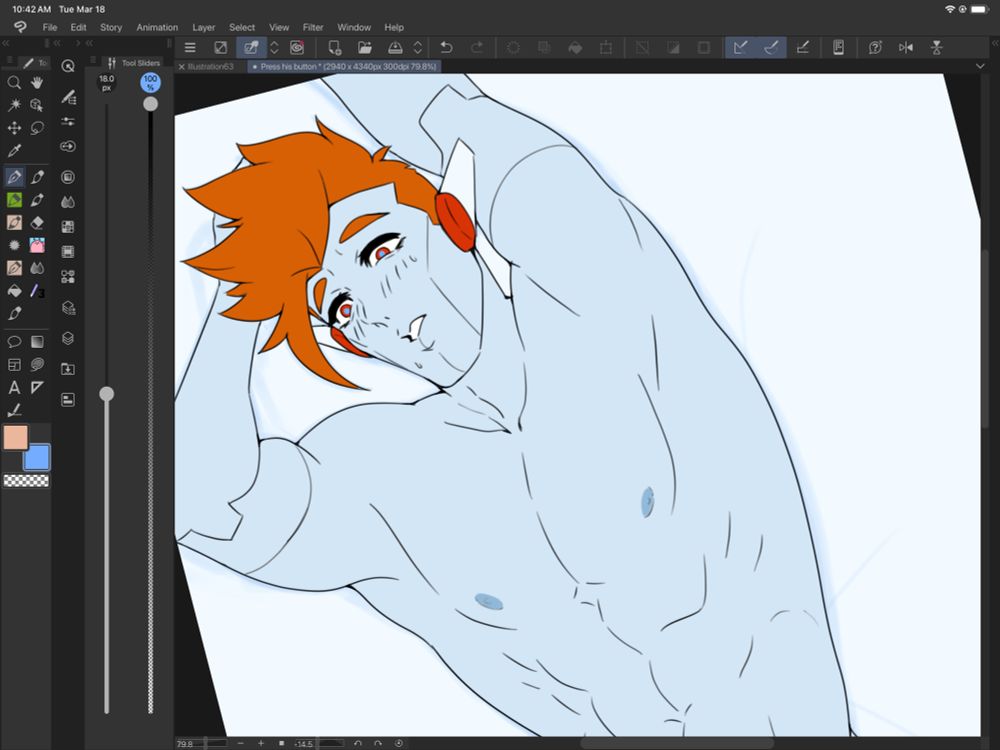Select the Text tool
Image resolution: width=1000 pixels, height=750 pixels.
pos(14,388)
